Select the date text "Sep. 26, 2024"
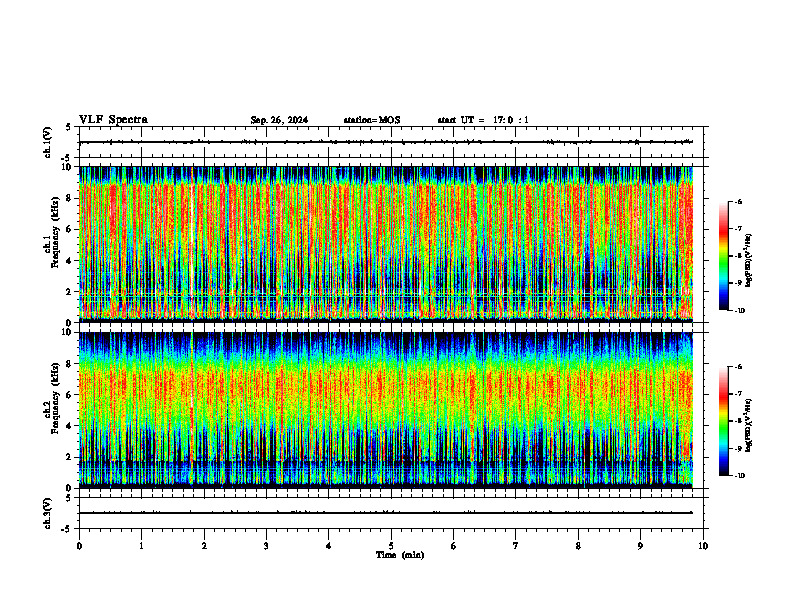Viewport: 792px width, 612px height. coord(279,120)
